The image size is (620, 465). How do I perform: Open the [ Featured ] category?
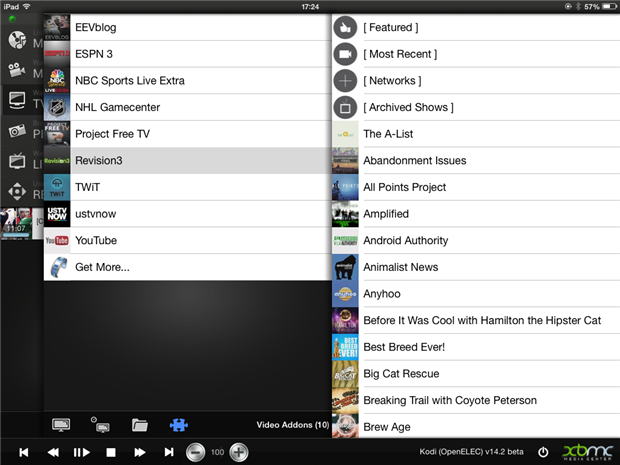pos(476,27)
